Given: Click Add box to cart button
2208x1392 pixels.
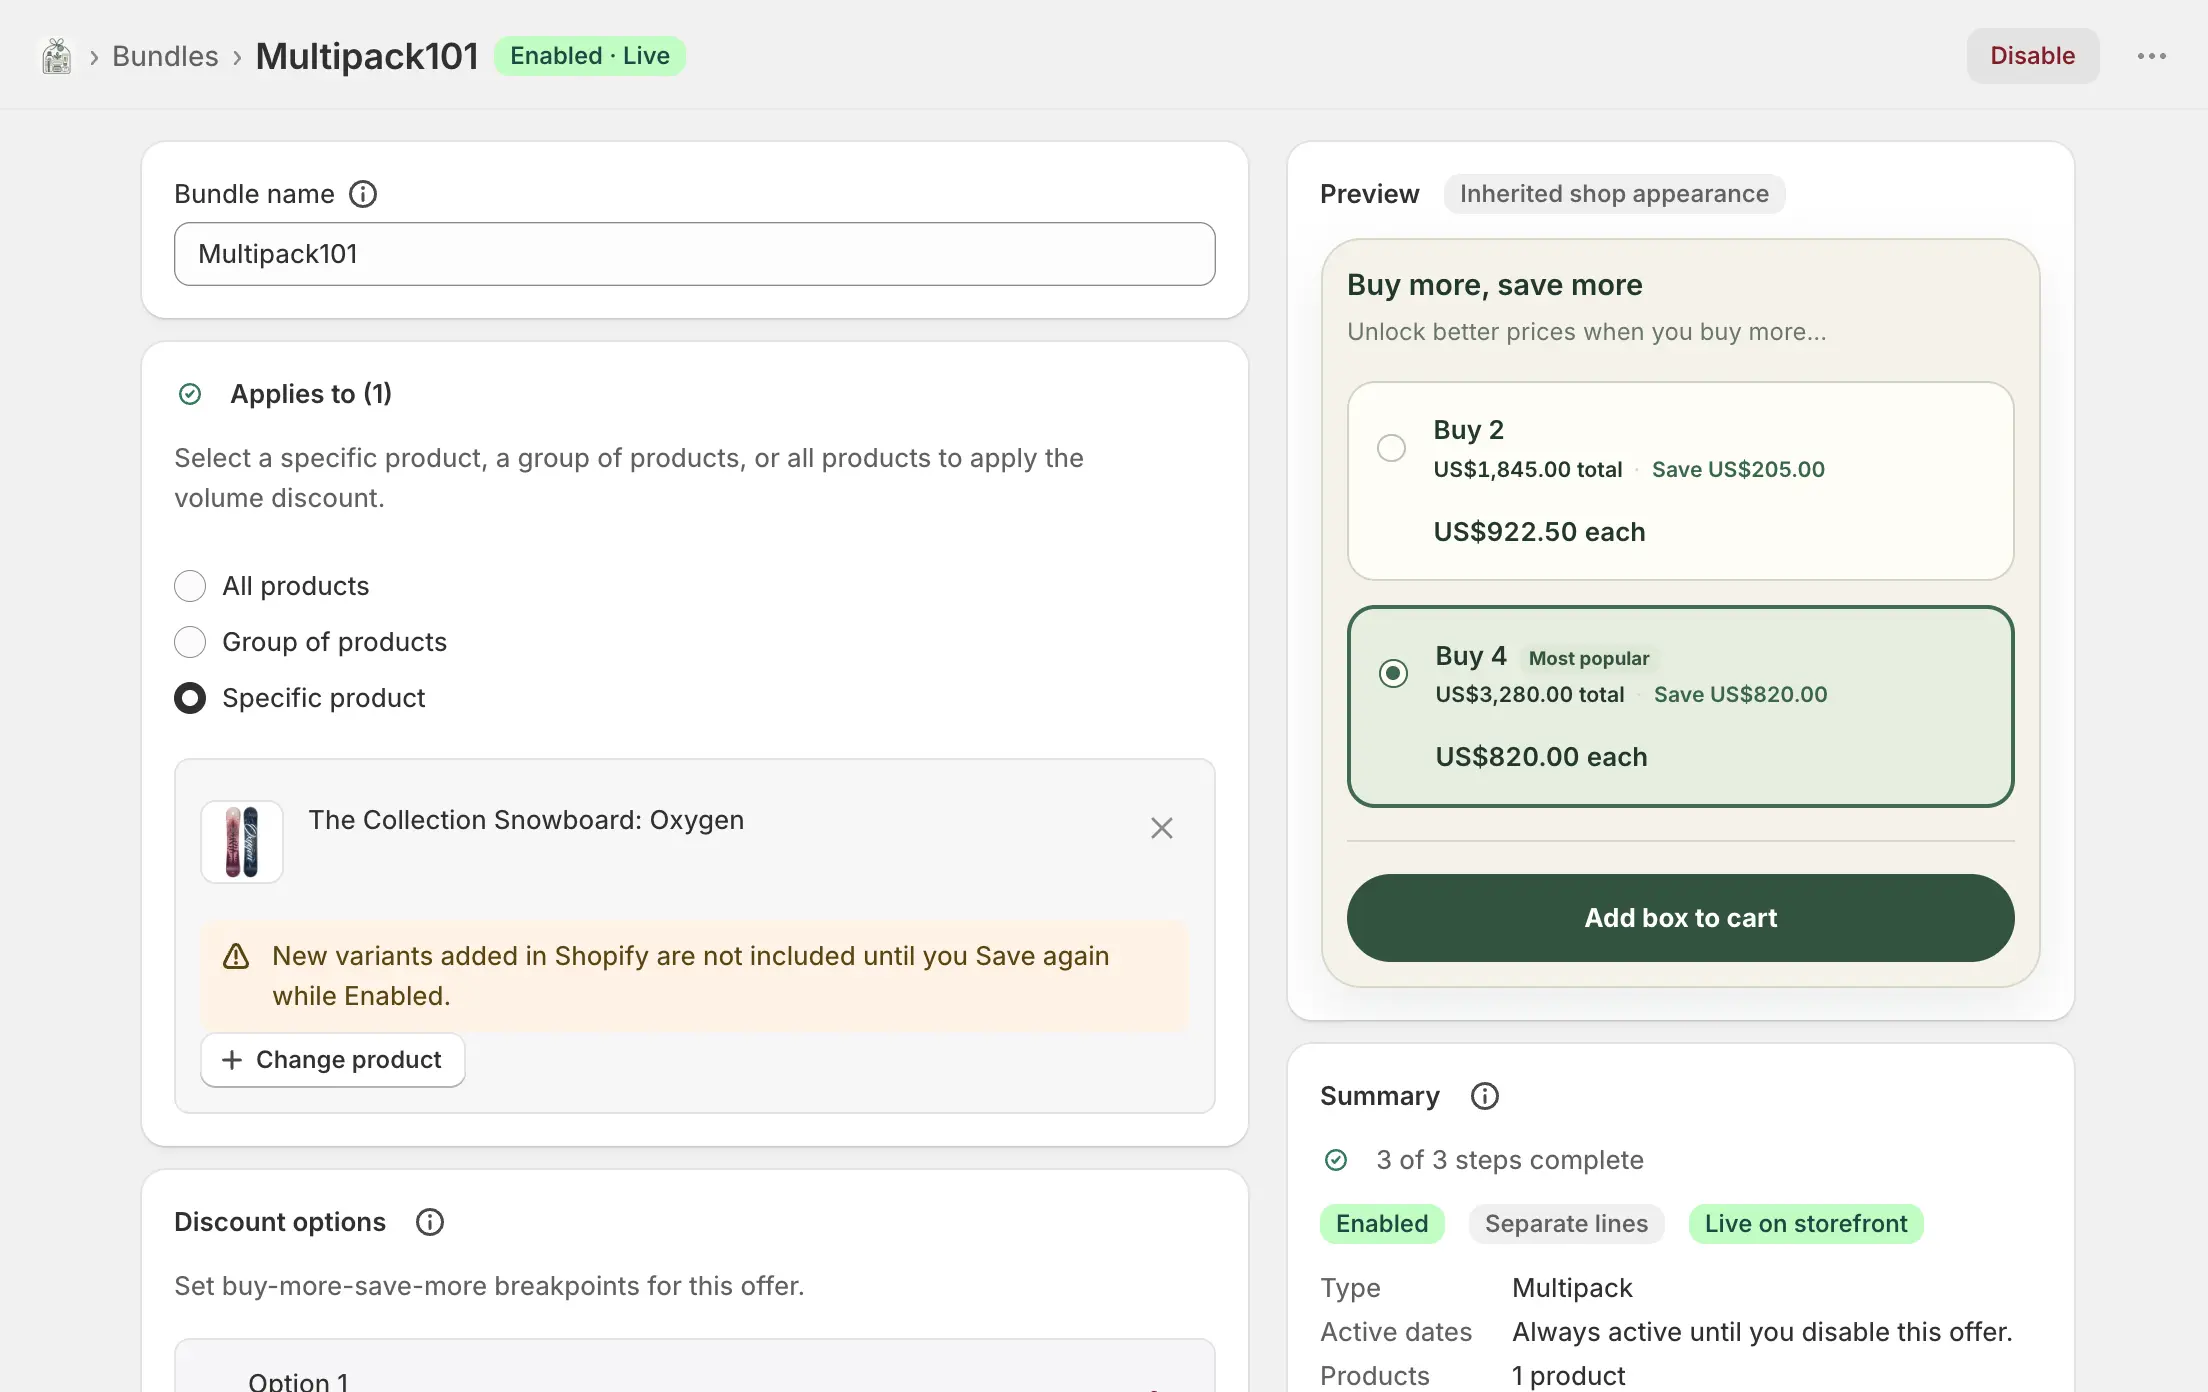Looking at the screenshot, I should [1680, 918].
